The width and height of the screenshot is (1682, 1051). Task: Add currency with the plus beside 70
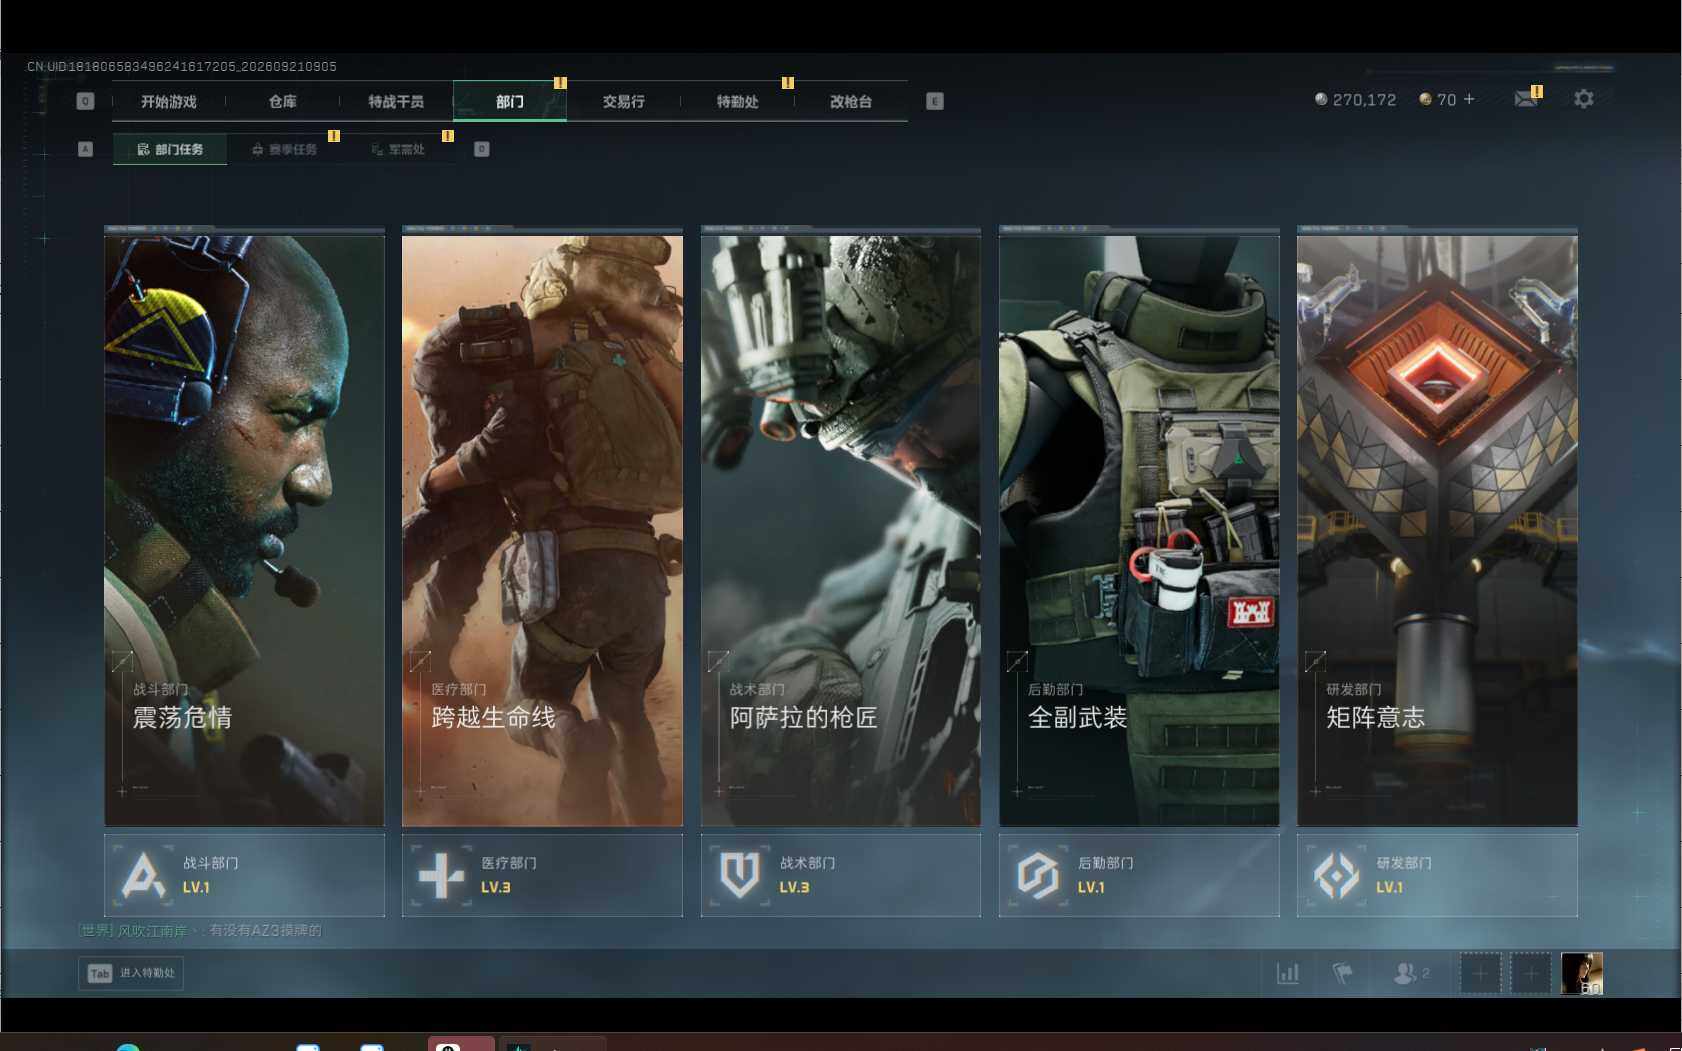pyautogui.click(x=1469, y=99)
